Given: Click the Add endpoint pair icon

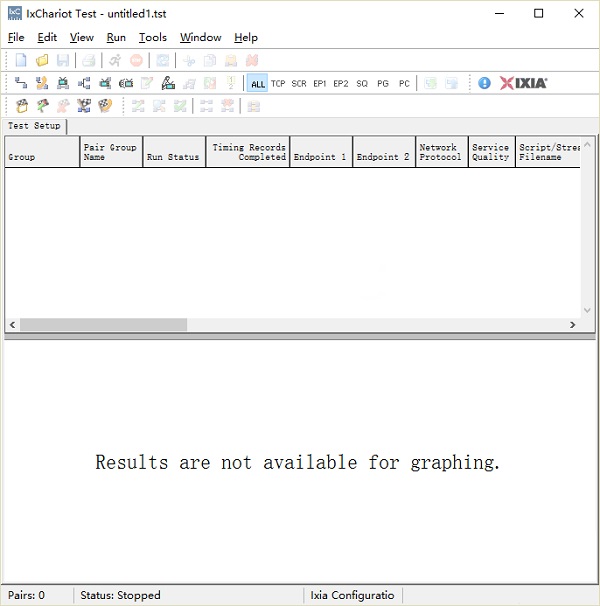Looking at the screenshot, I should tap(21, 84).
